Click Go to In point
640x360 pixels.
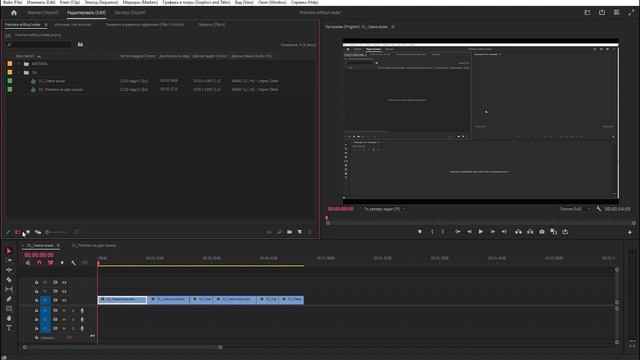click(x=458, y=232)
